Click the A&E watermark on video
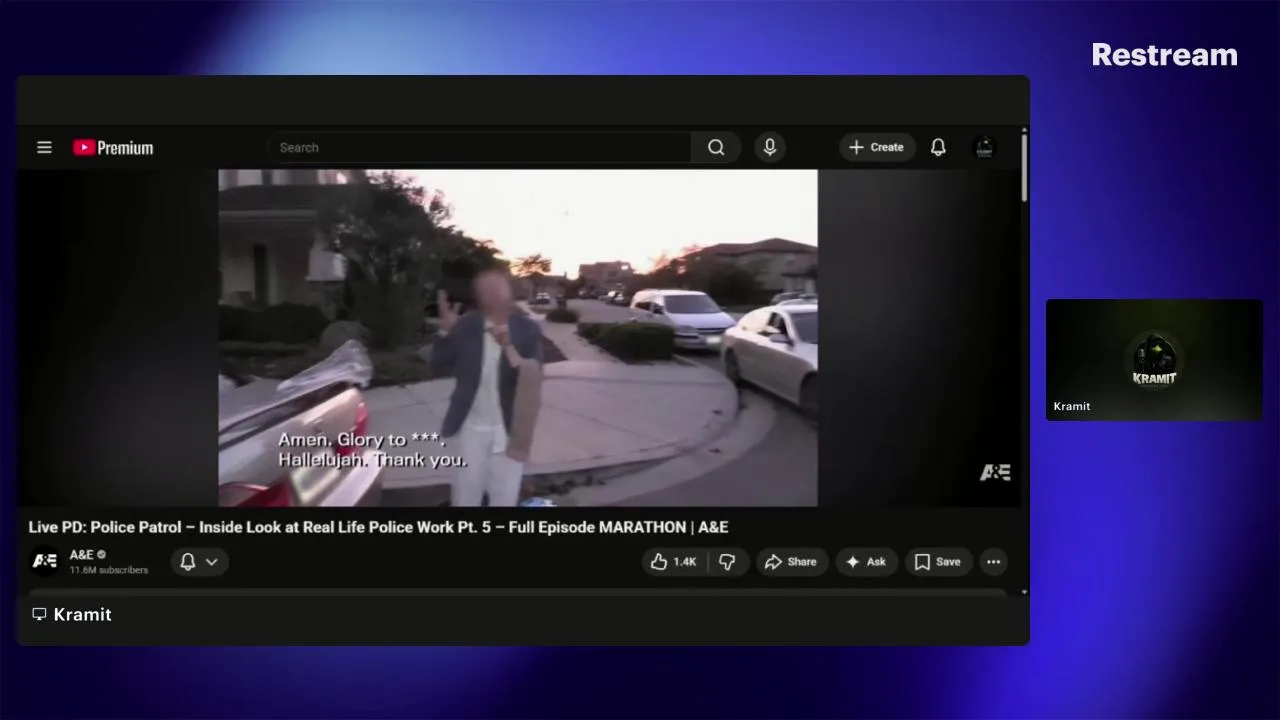Screen dimensions: 1280x720 (x=995, y=472)
